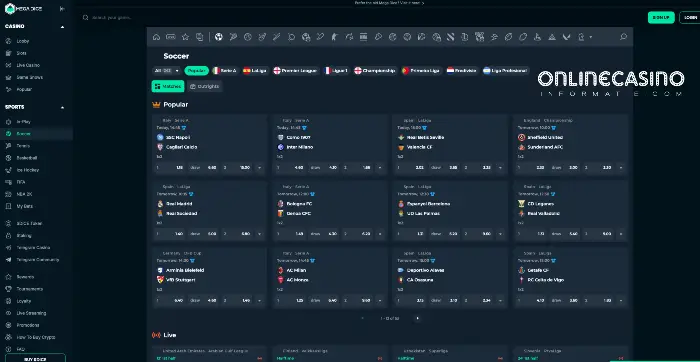Open the AC Milan match
Viewport: 700px width, 362px height.
pos(296,270)
